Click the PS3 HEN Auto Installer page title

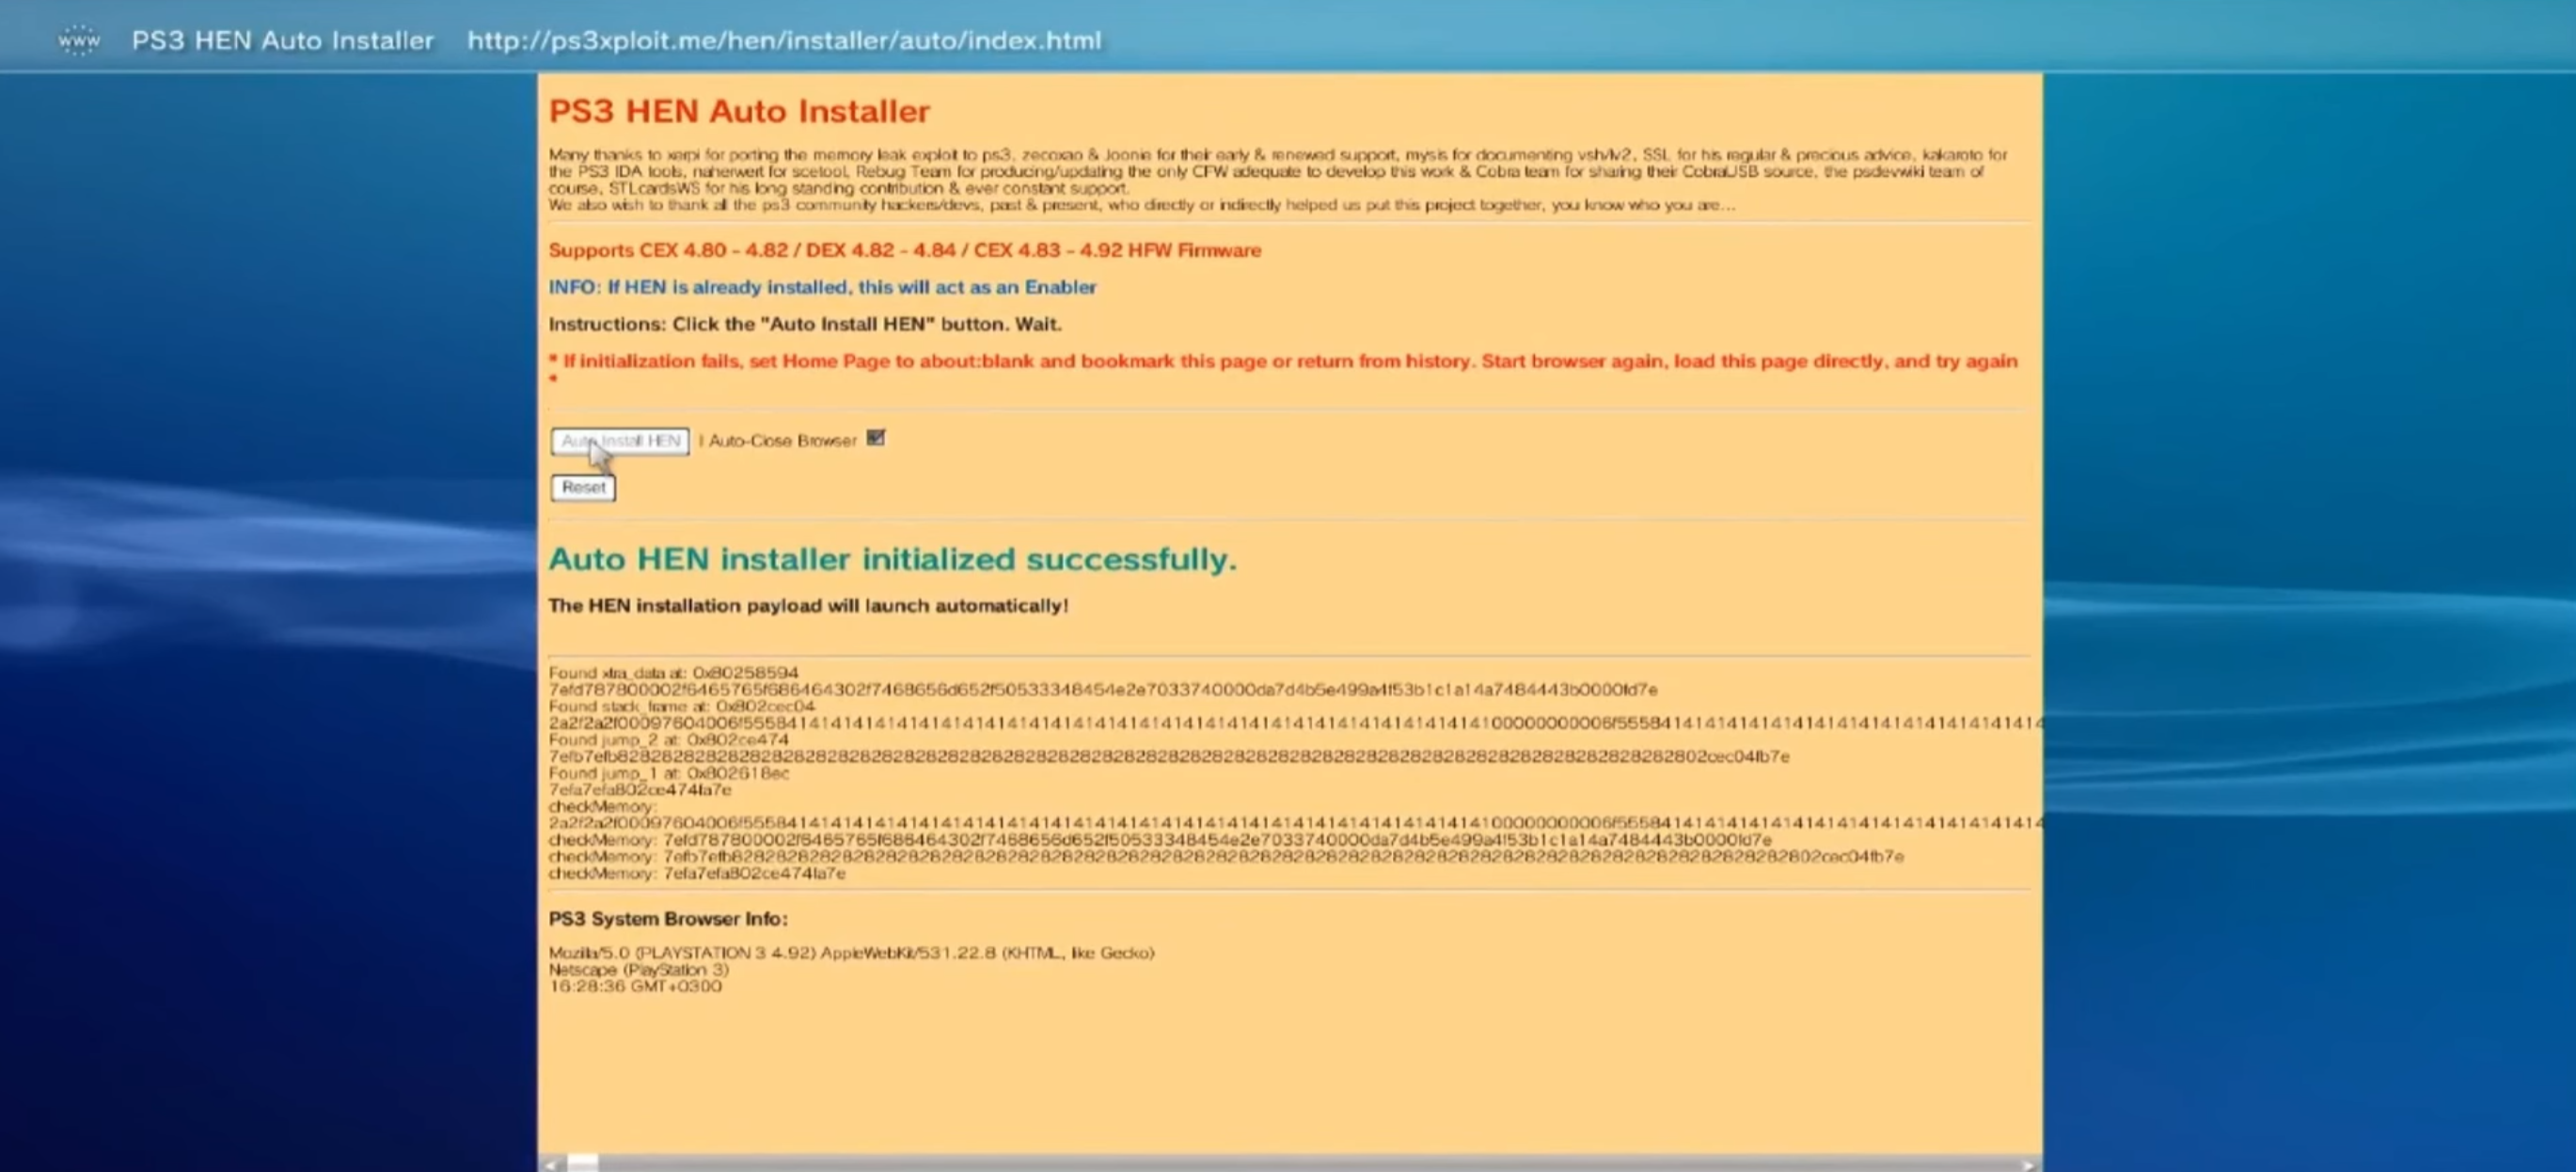tap(282, 41)
